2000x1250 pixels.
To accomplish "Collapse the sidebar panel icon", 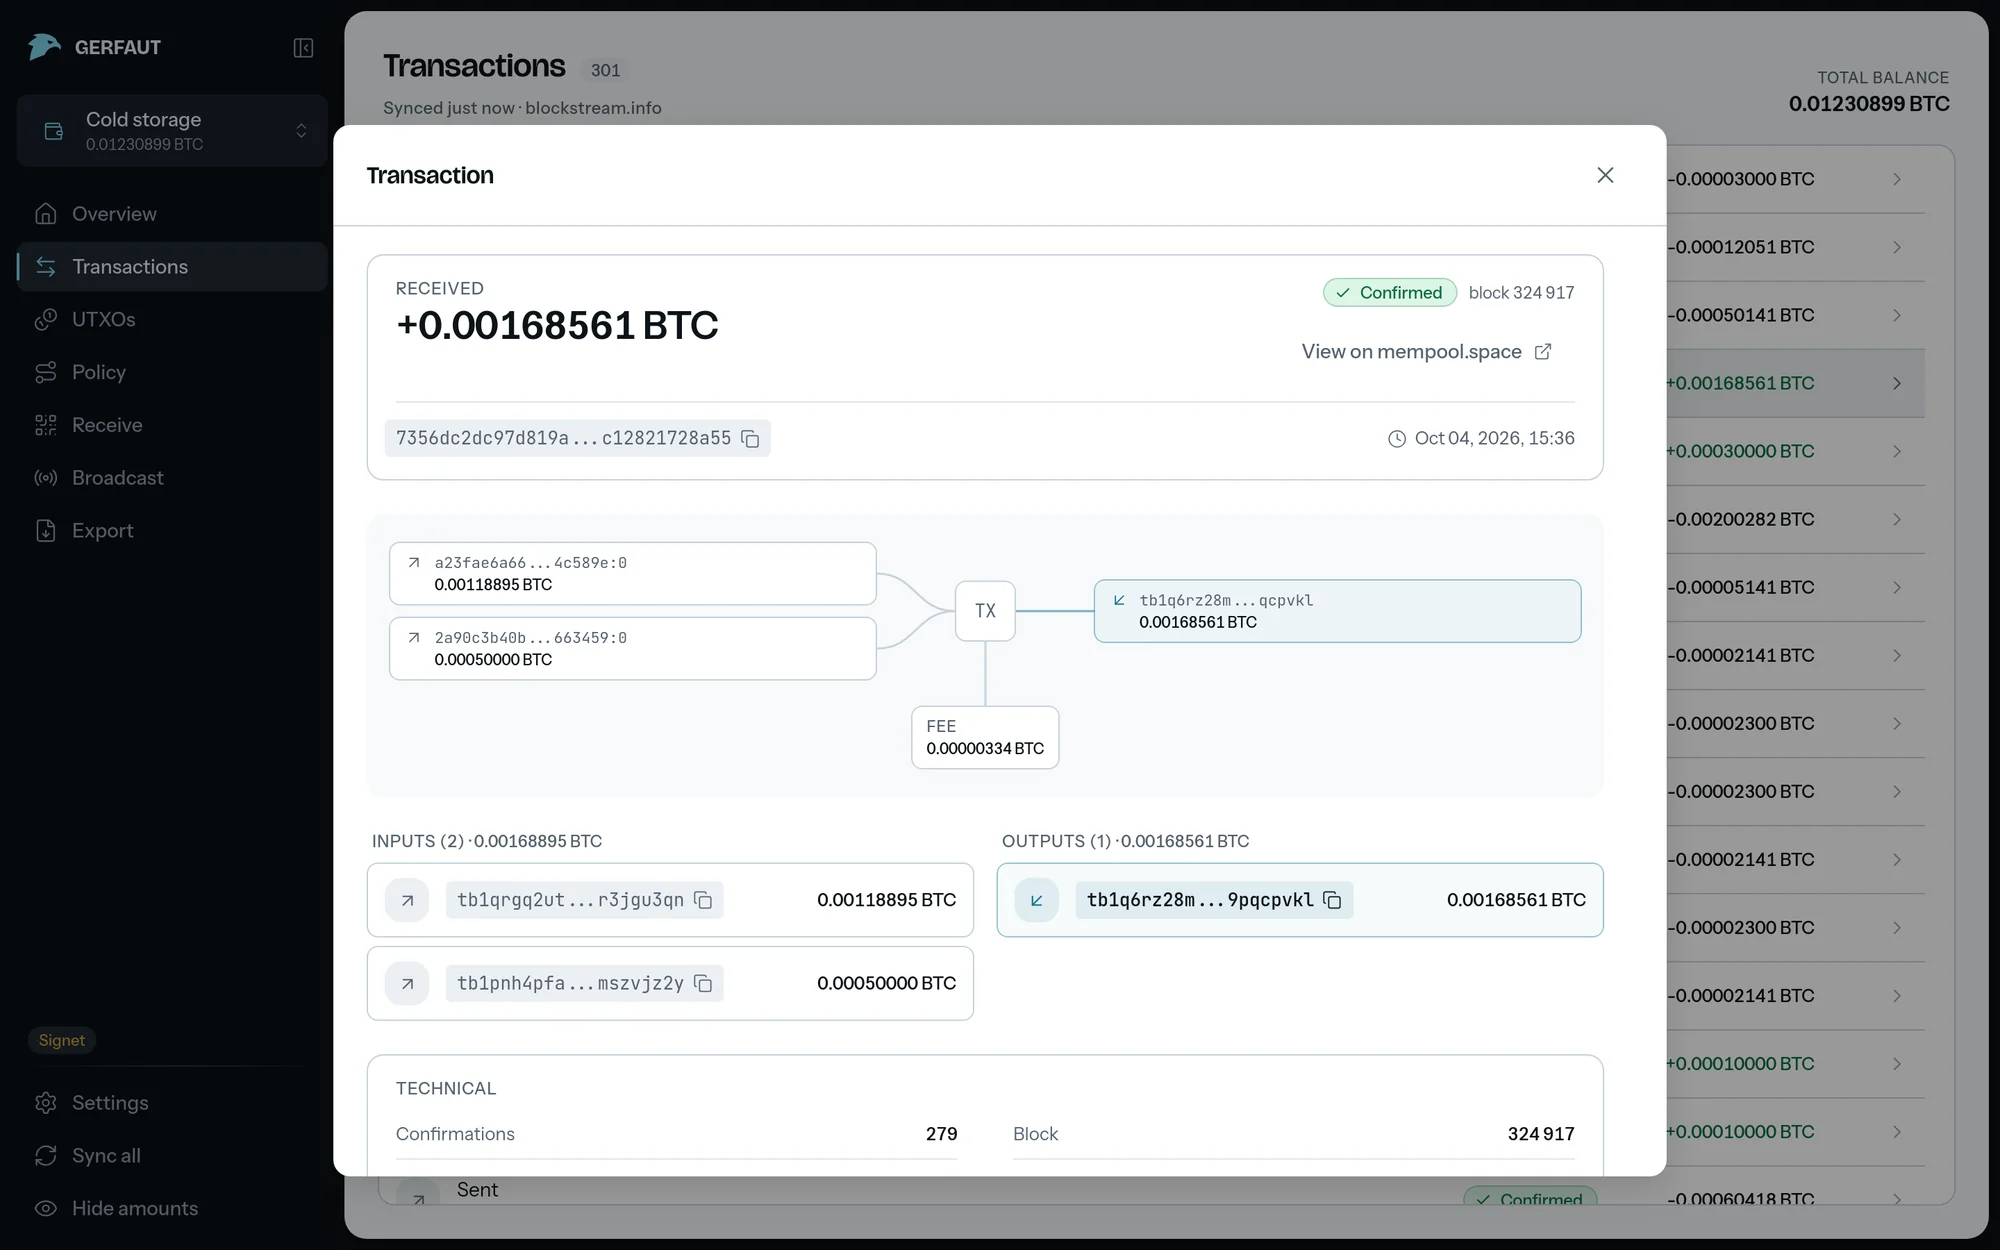I will (x=303, y=48).
